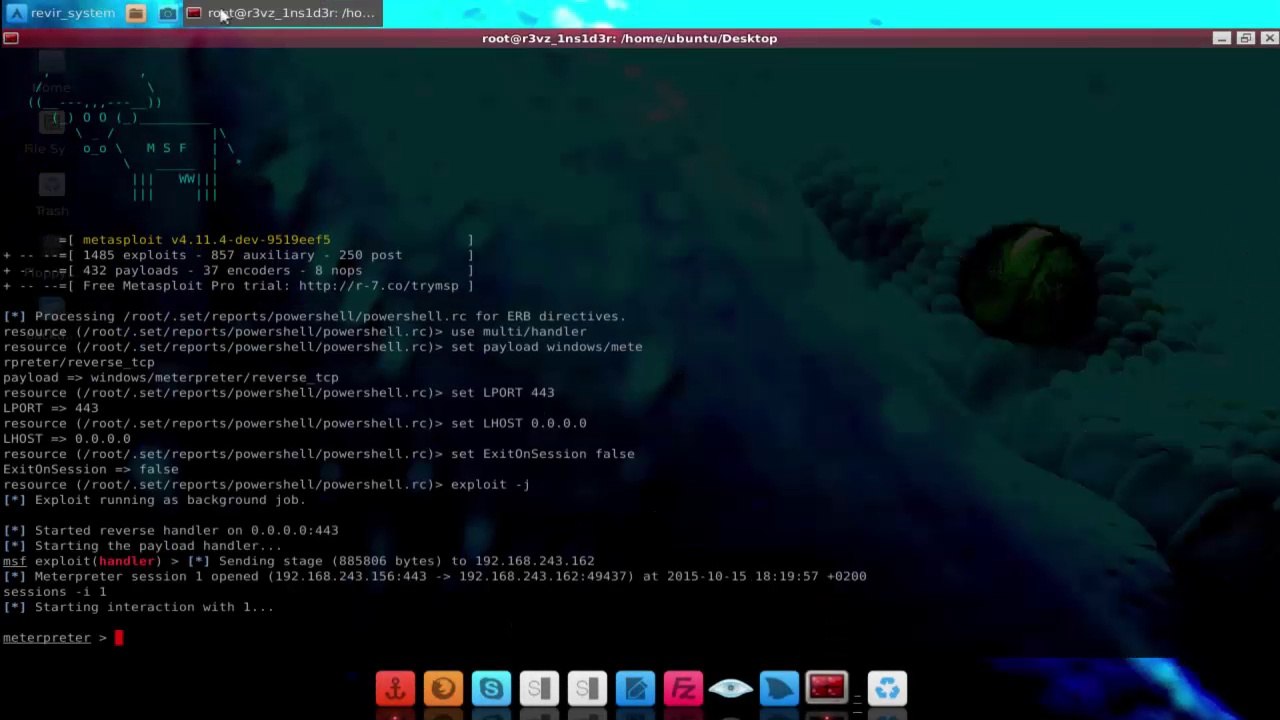The image size is (1280, 720).
Task: Open the Sublime Text icon next to Skype
Action: [539, 688]
